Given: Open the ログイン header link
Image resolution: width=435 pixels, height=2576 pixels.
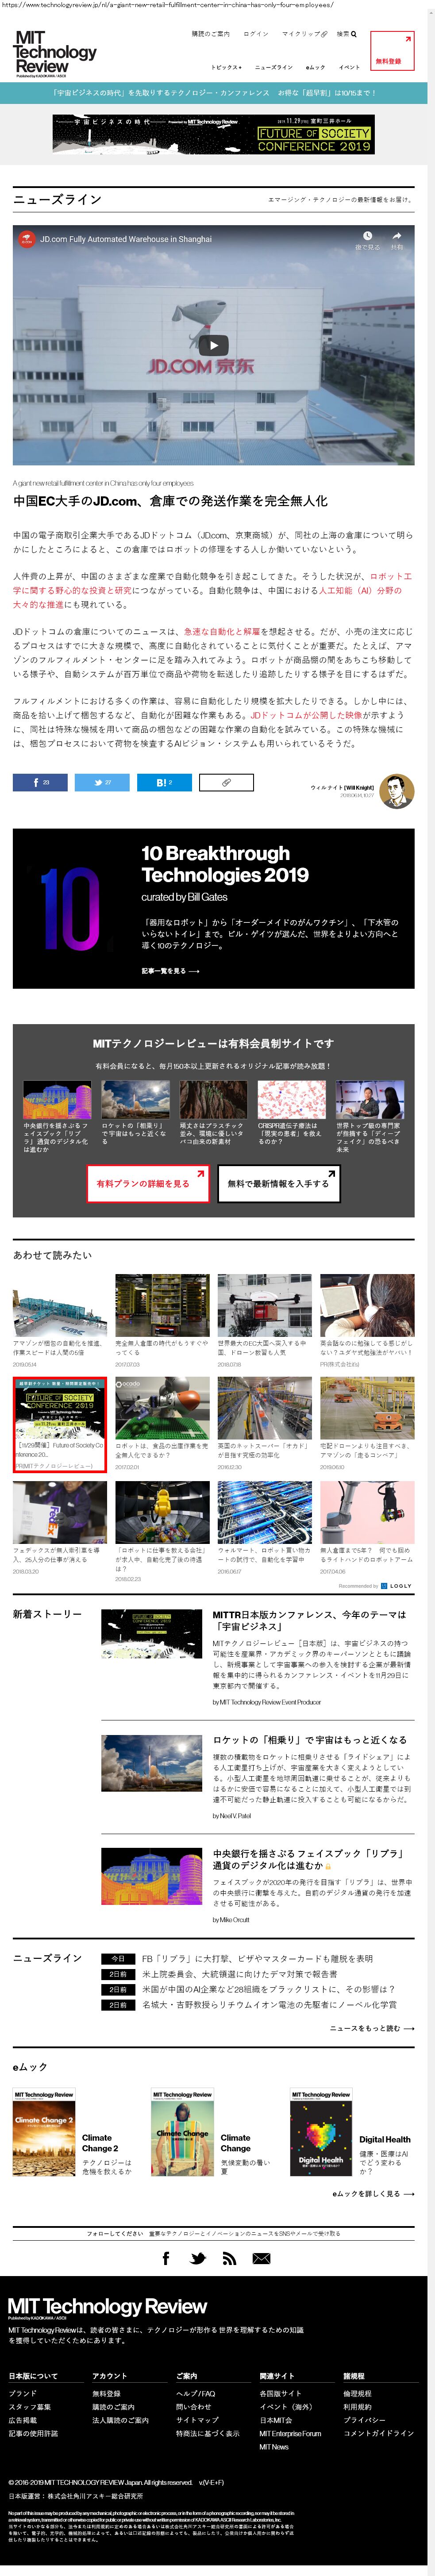Looking at the screenshot, I should 256,34.
